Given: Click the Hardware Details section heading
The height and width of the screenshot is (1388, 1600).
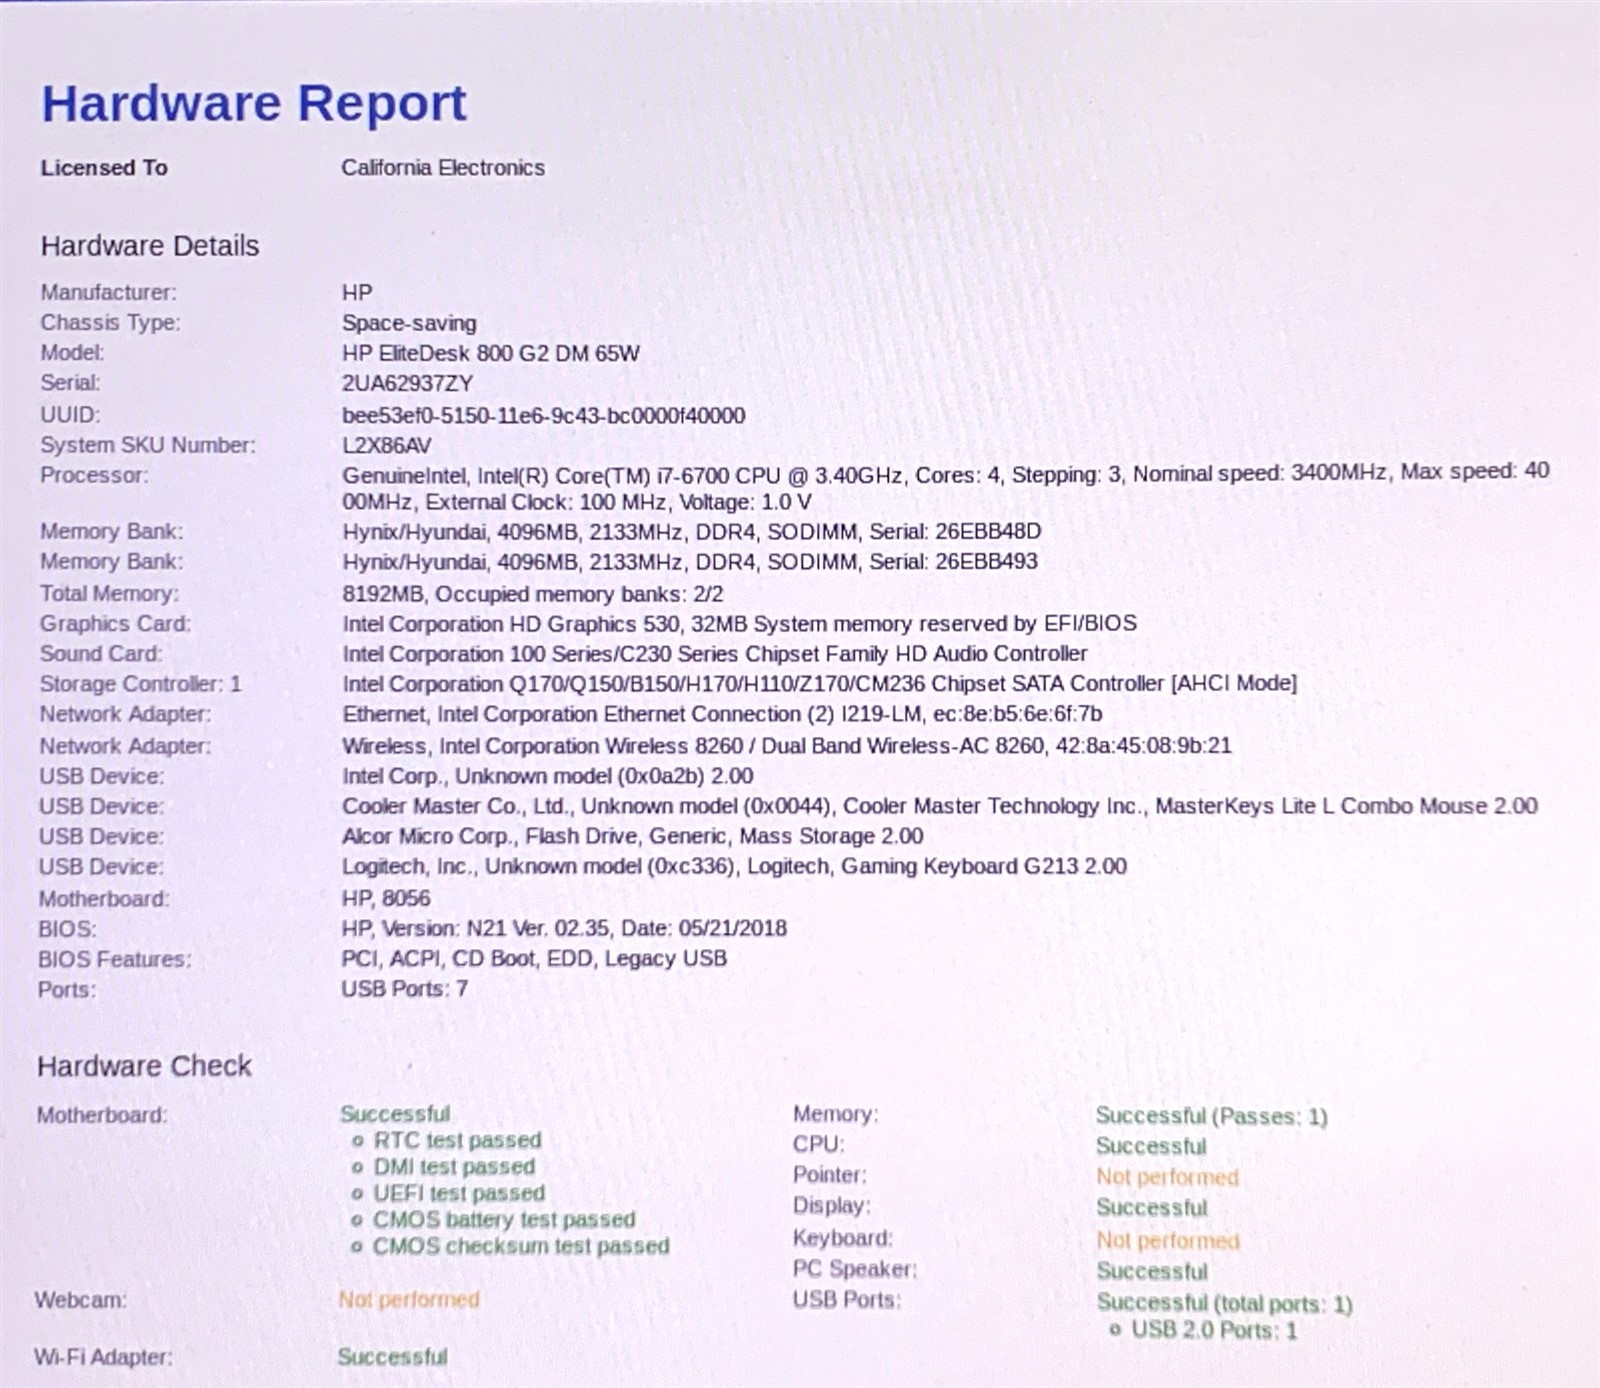Looking at the screenshot, I should pyautogui.click(x=150, y=246).
